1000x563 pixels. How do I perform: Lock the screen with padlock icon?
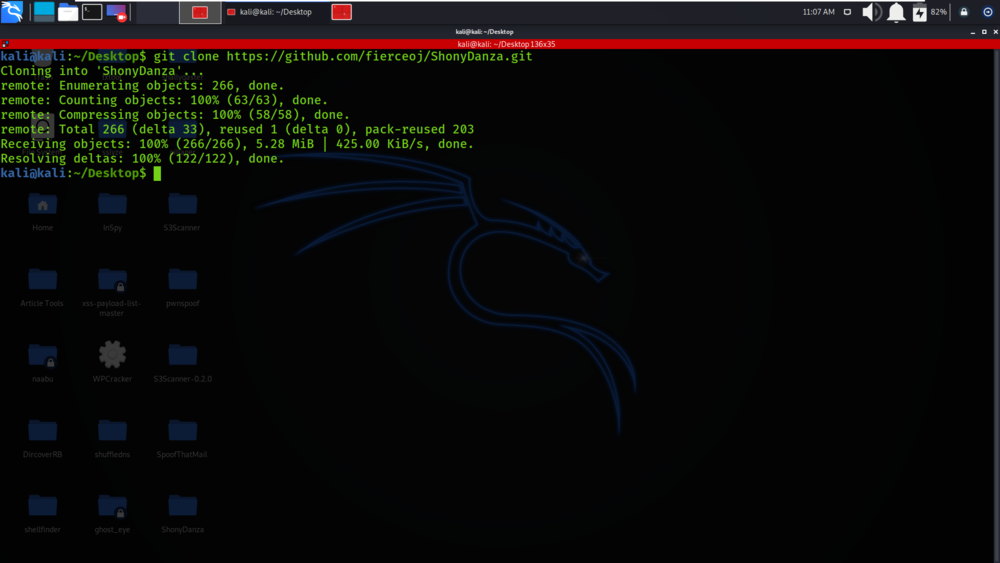(x=964, y=12)
